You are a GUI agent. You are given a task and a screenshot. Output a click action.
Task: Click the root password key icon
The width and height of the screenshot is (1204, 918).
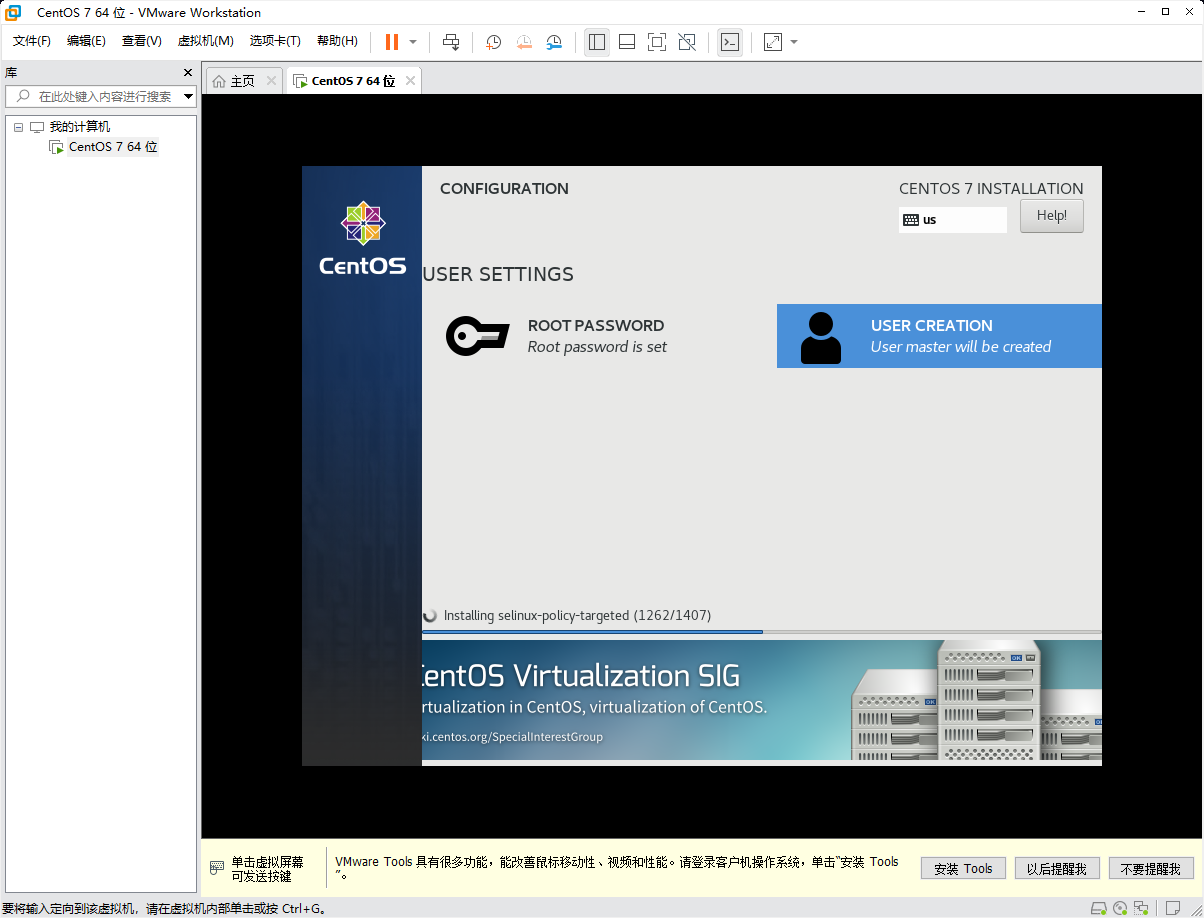pyautogui.click(x=477, y=336)
